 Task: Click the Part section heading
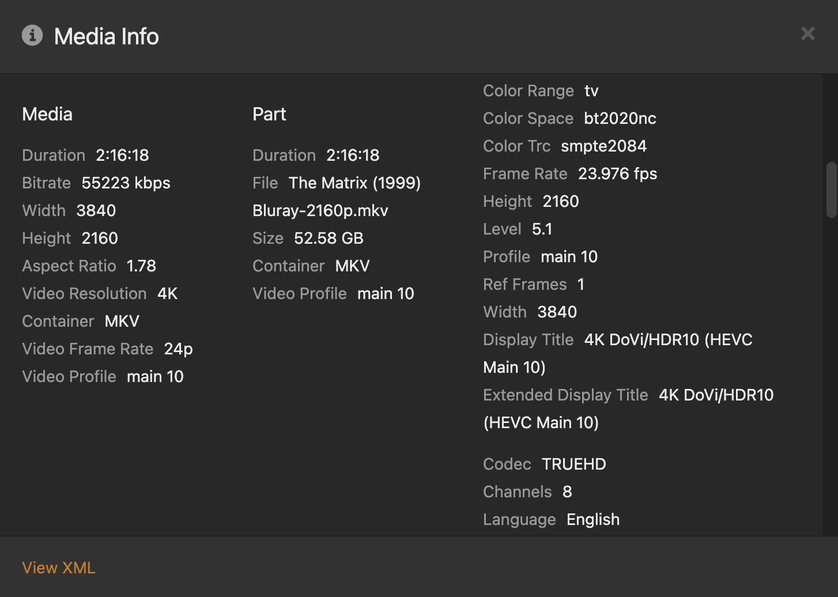269,114
